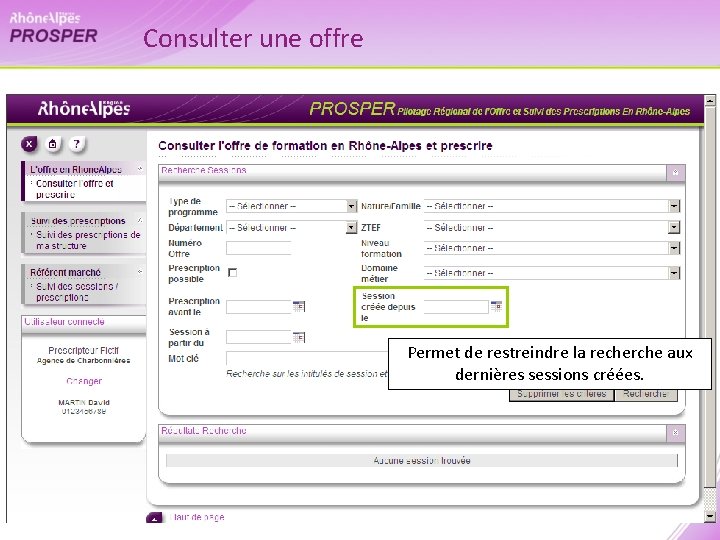Click the purple X logout icon
The width and height of the screenshot is (720, 540).
click(x=29, y=145)
